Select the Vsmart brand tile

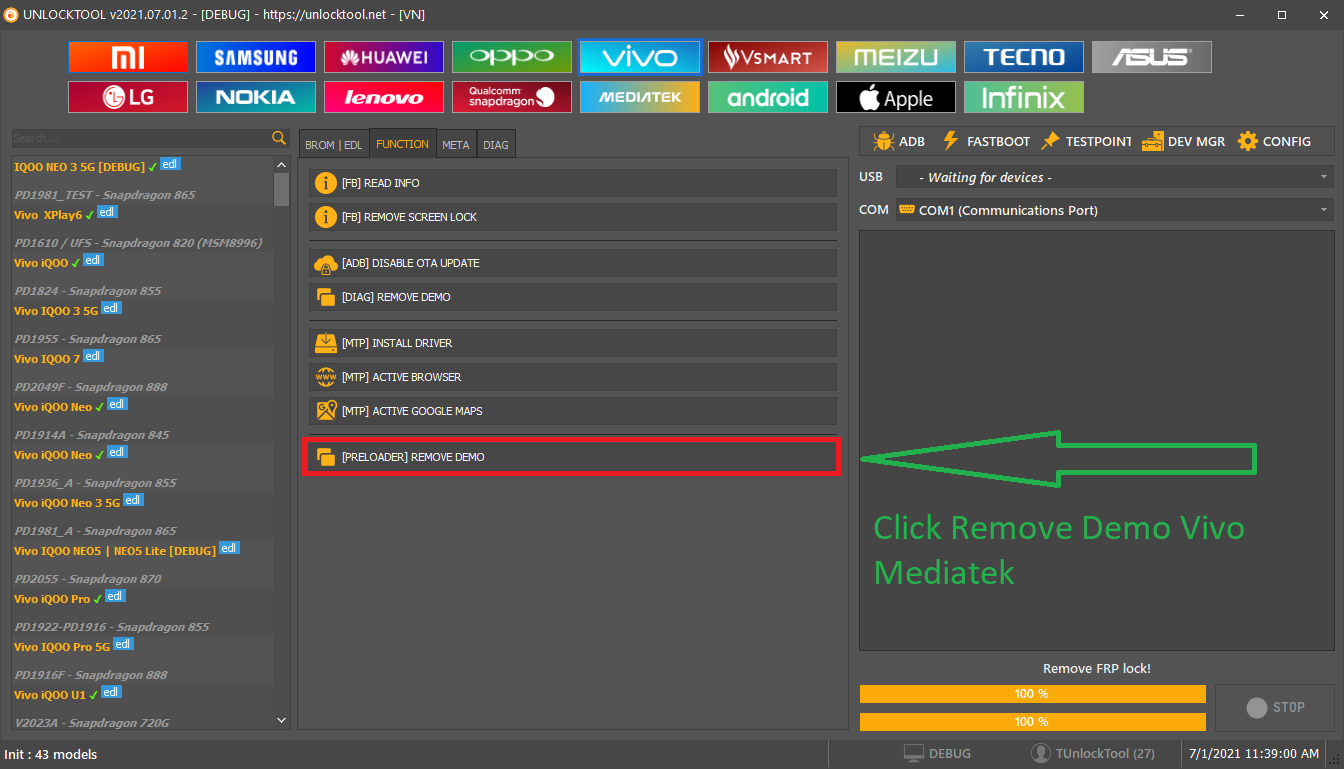[768, 57]
